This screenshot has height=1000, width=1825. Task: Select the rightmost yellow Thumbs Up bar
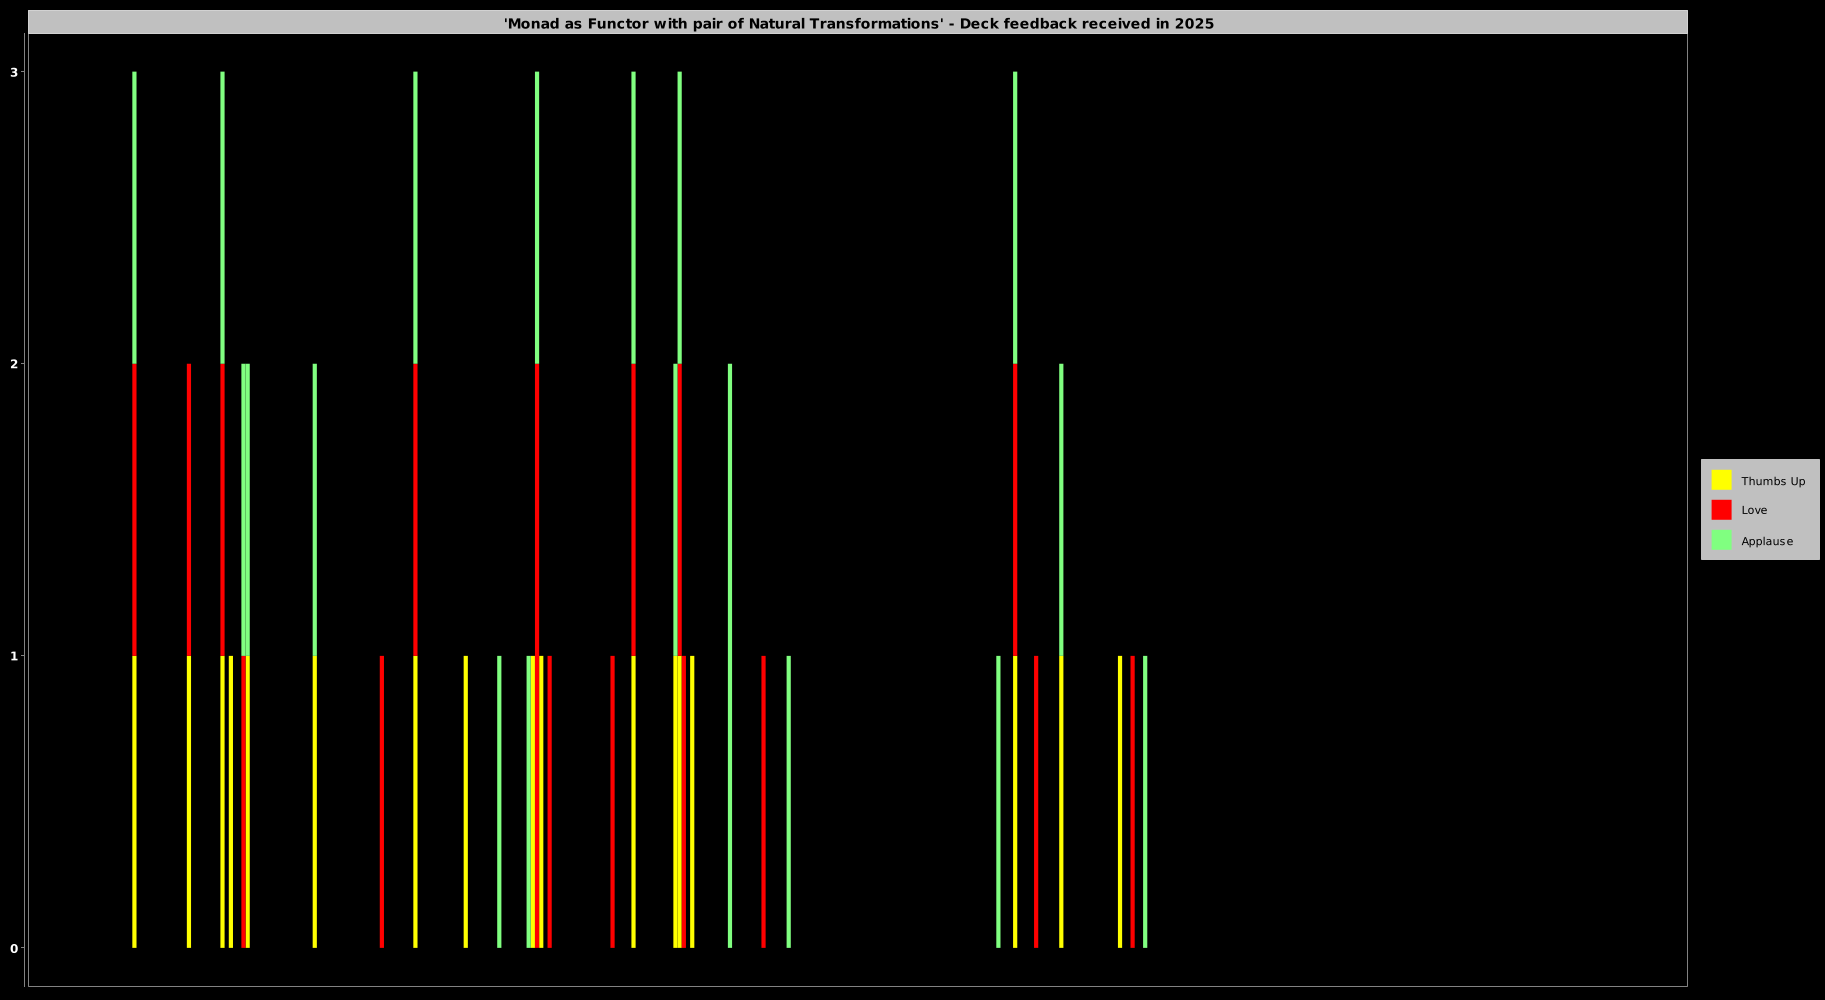pos(1120,800)
